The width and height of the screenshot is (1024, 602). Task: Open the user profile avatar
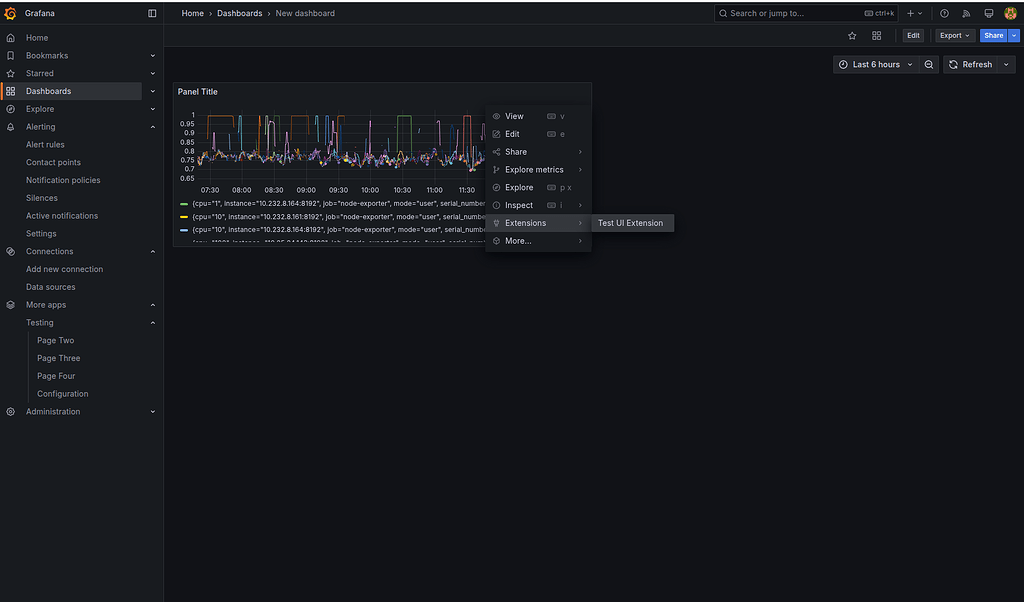[x=1011, y=13]
